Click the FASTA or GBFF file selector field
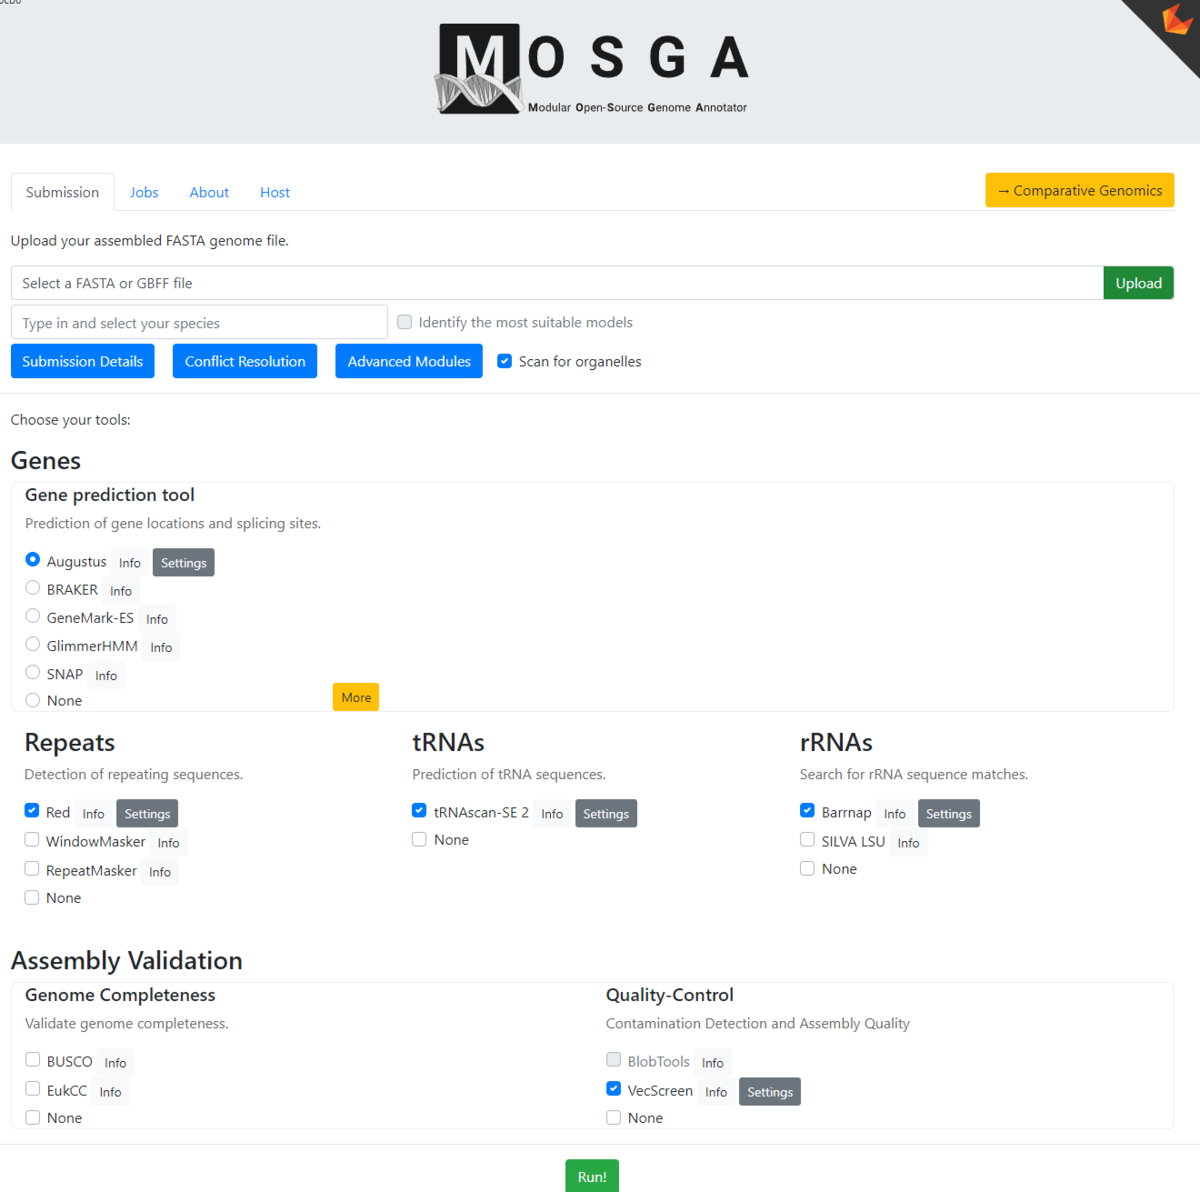 point(557,283)
